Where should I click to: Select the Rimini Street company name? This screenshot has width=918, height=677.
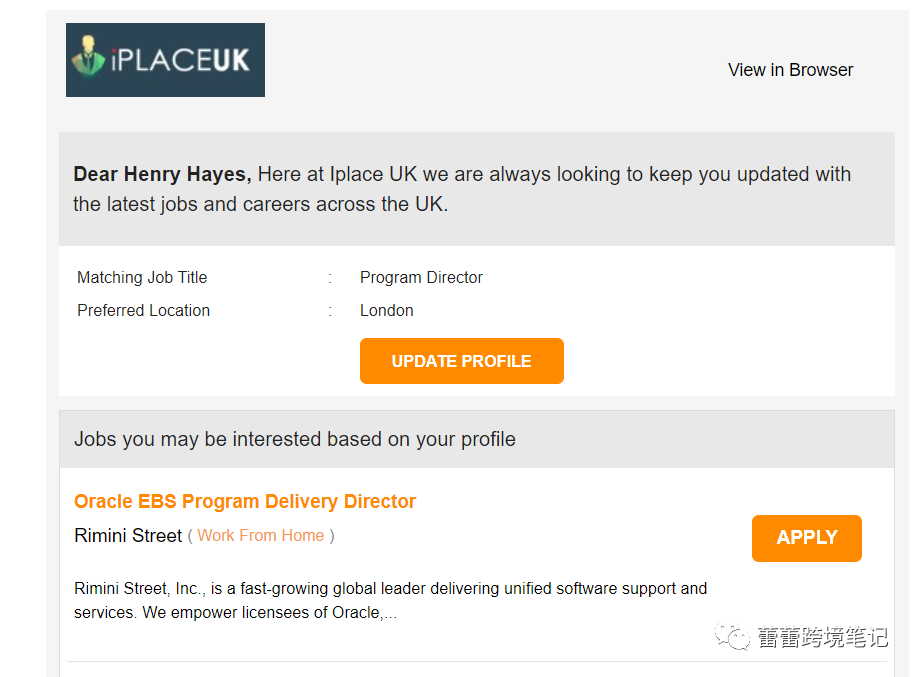(x=128, y=536)
